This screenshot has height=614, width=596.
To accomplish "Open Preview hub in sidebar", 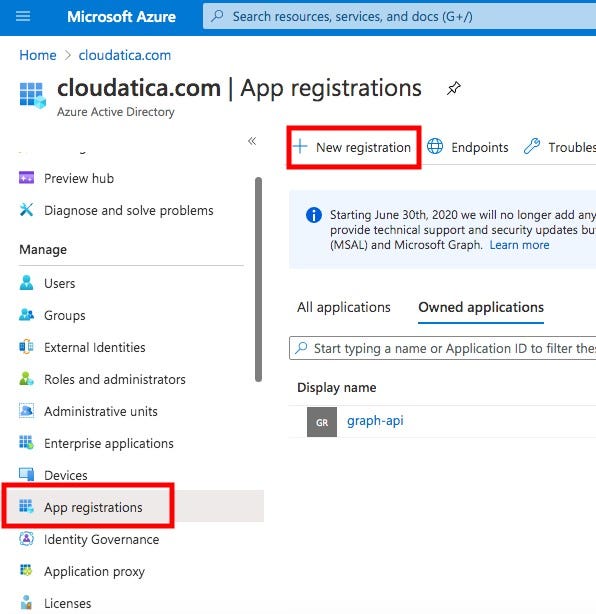I will click(x=79, y=179).
